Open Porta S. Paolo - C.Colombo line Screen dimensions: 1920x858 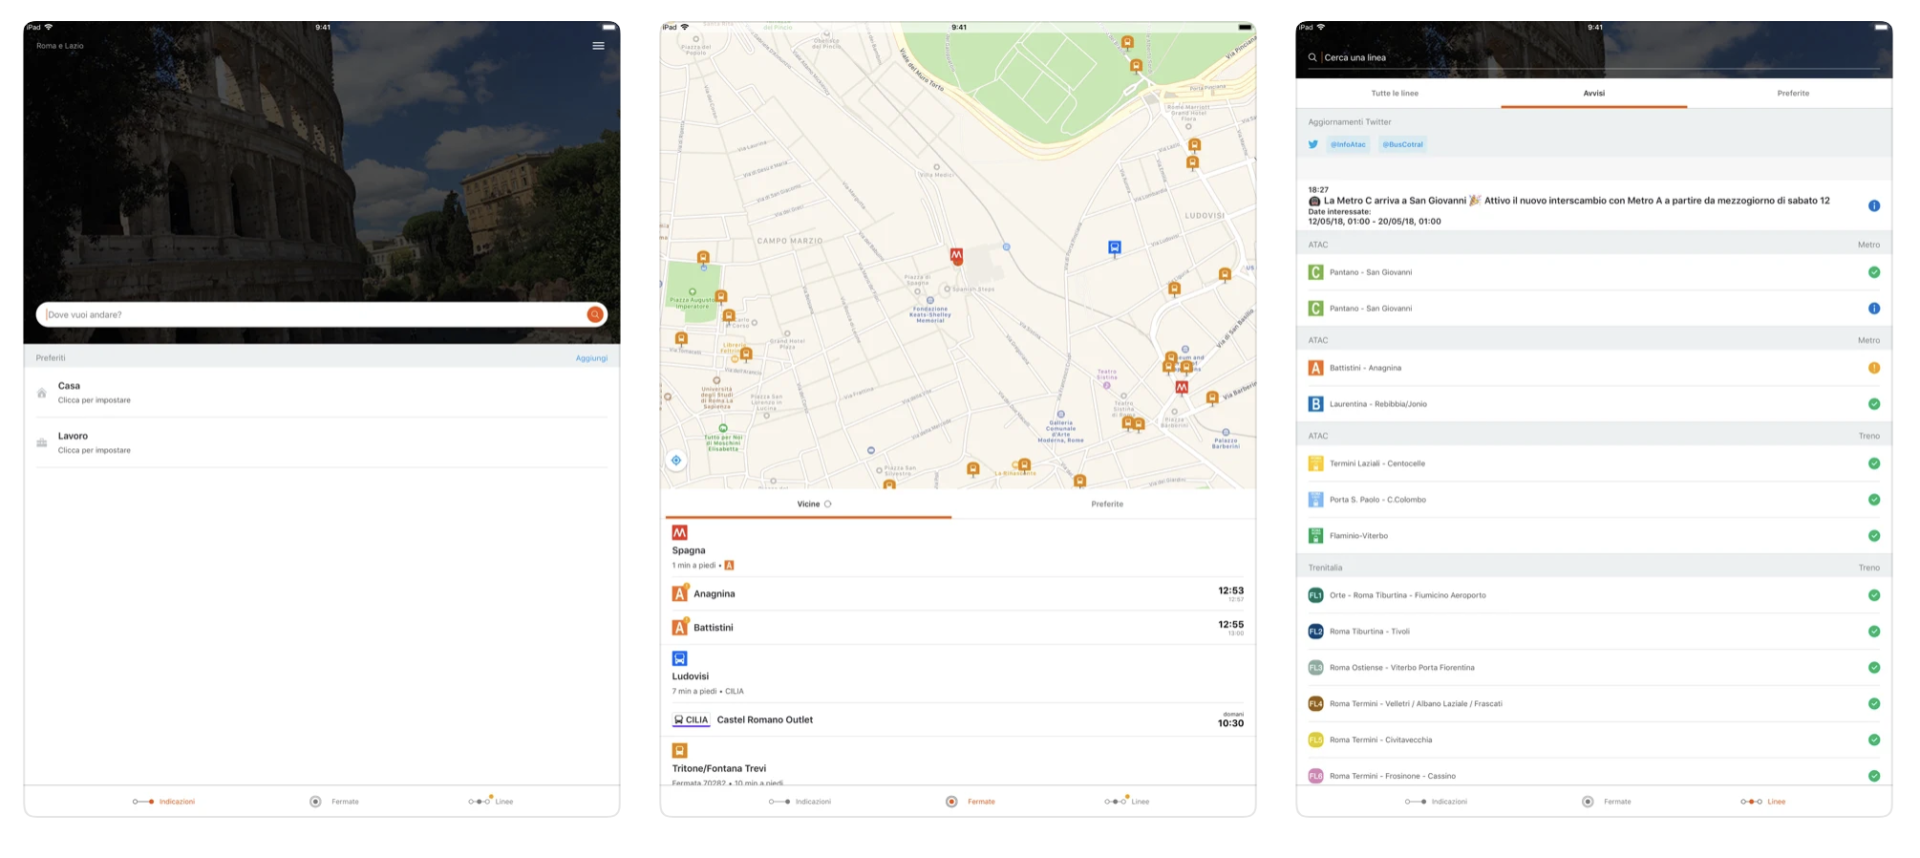click(1594, 500)
